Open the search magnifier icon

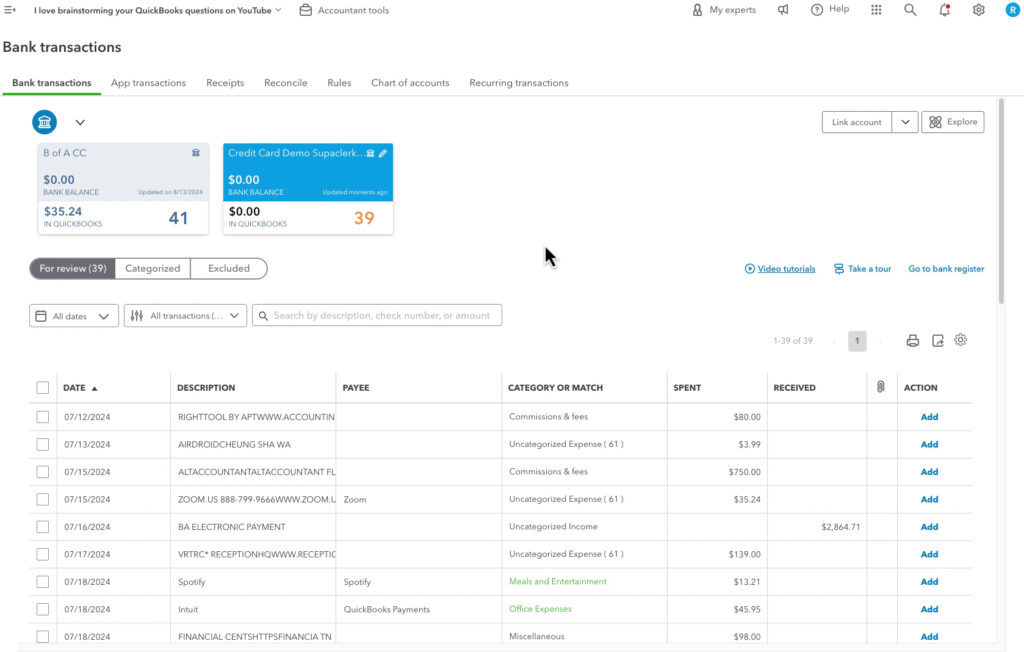click(910, 10)
